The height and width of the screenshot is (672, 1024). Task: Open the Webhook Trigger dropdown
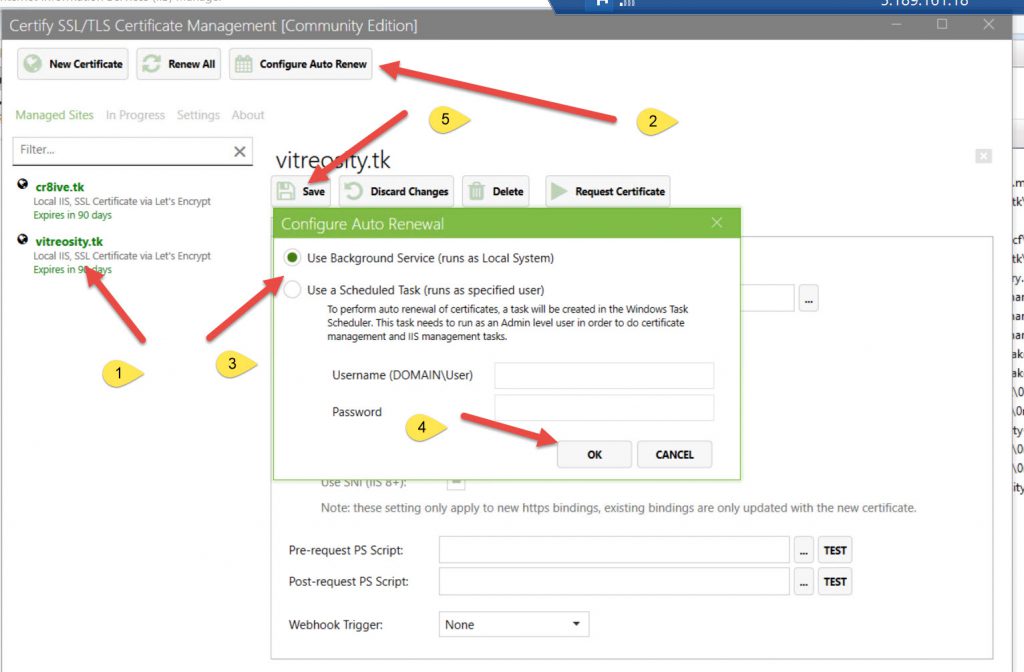pyautogui.click(x=514, y=624)
